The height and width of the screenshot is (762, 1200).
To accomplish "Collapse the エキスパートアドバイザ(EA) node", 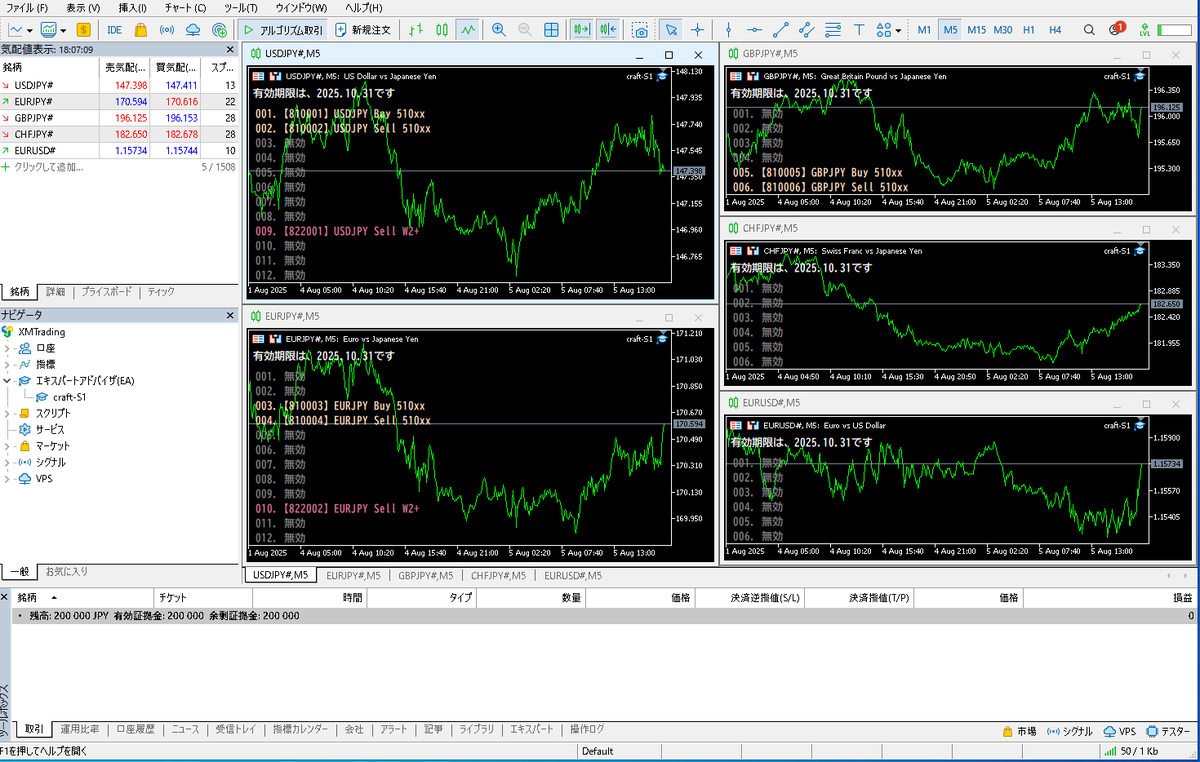I will pos(8,380).
